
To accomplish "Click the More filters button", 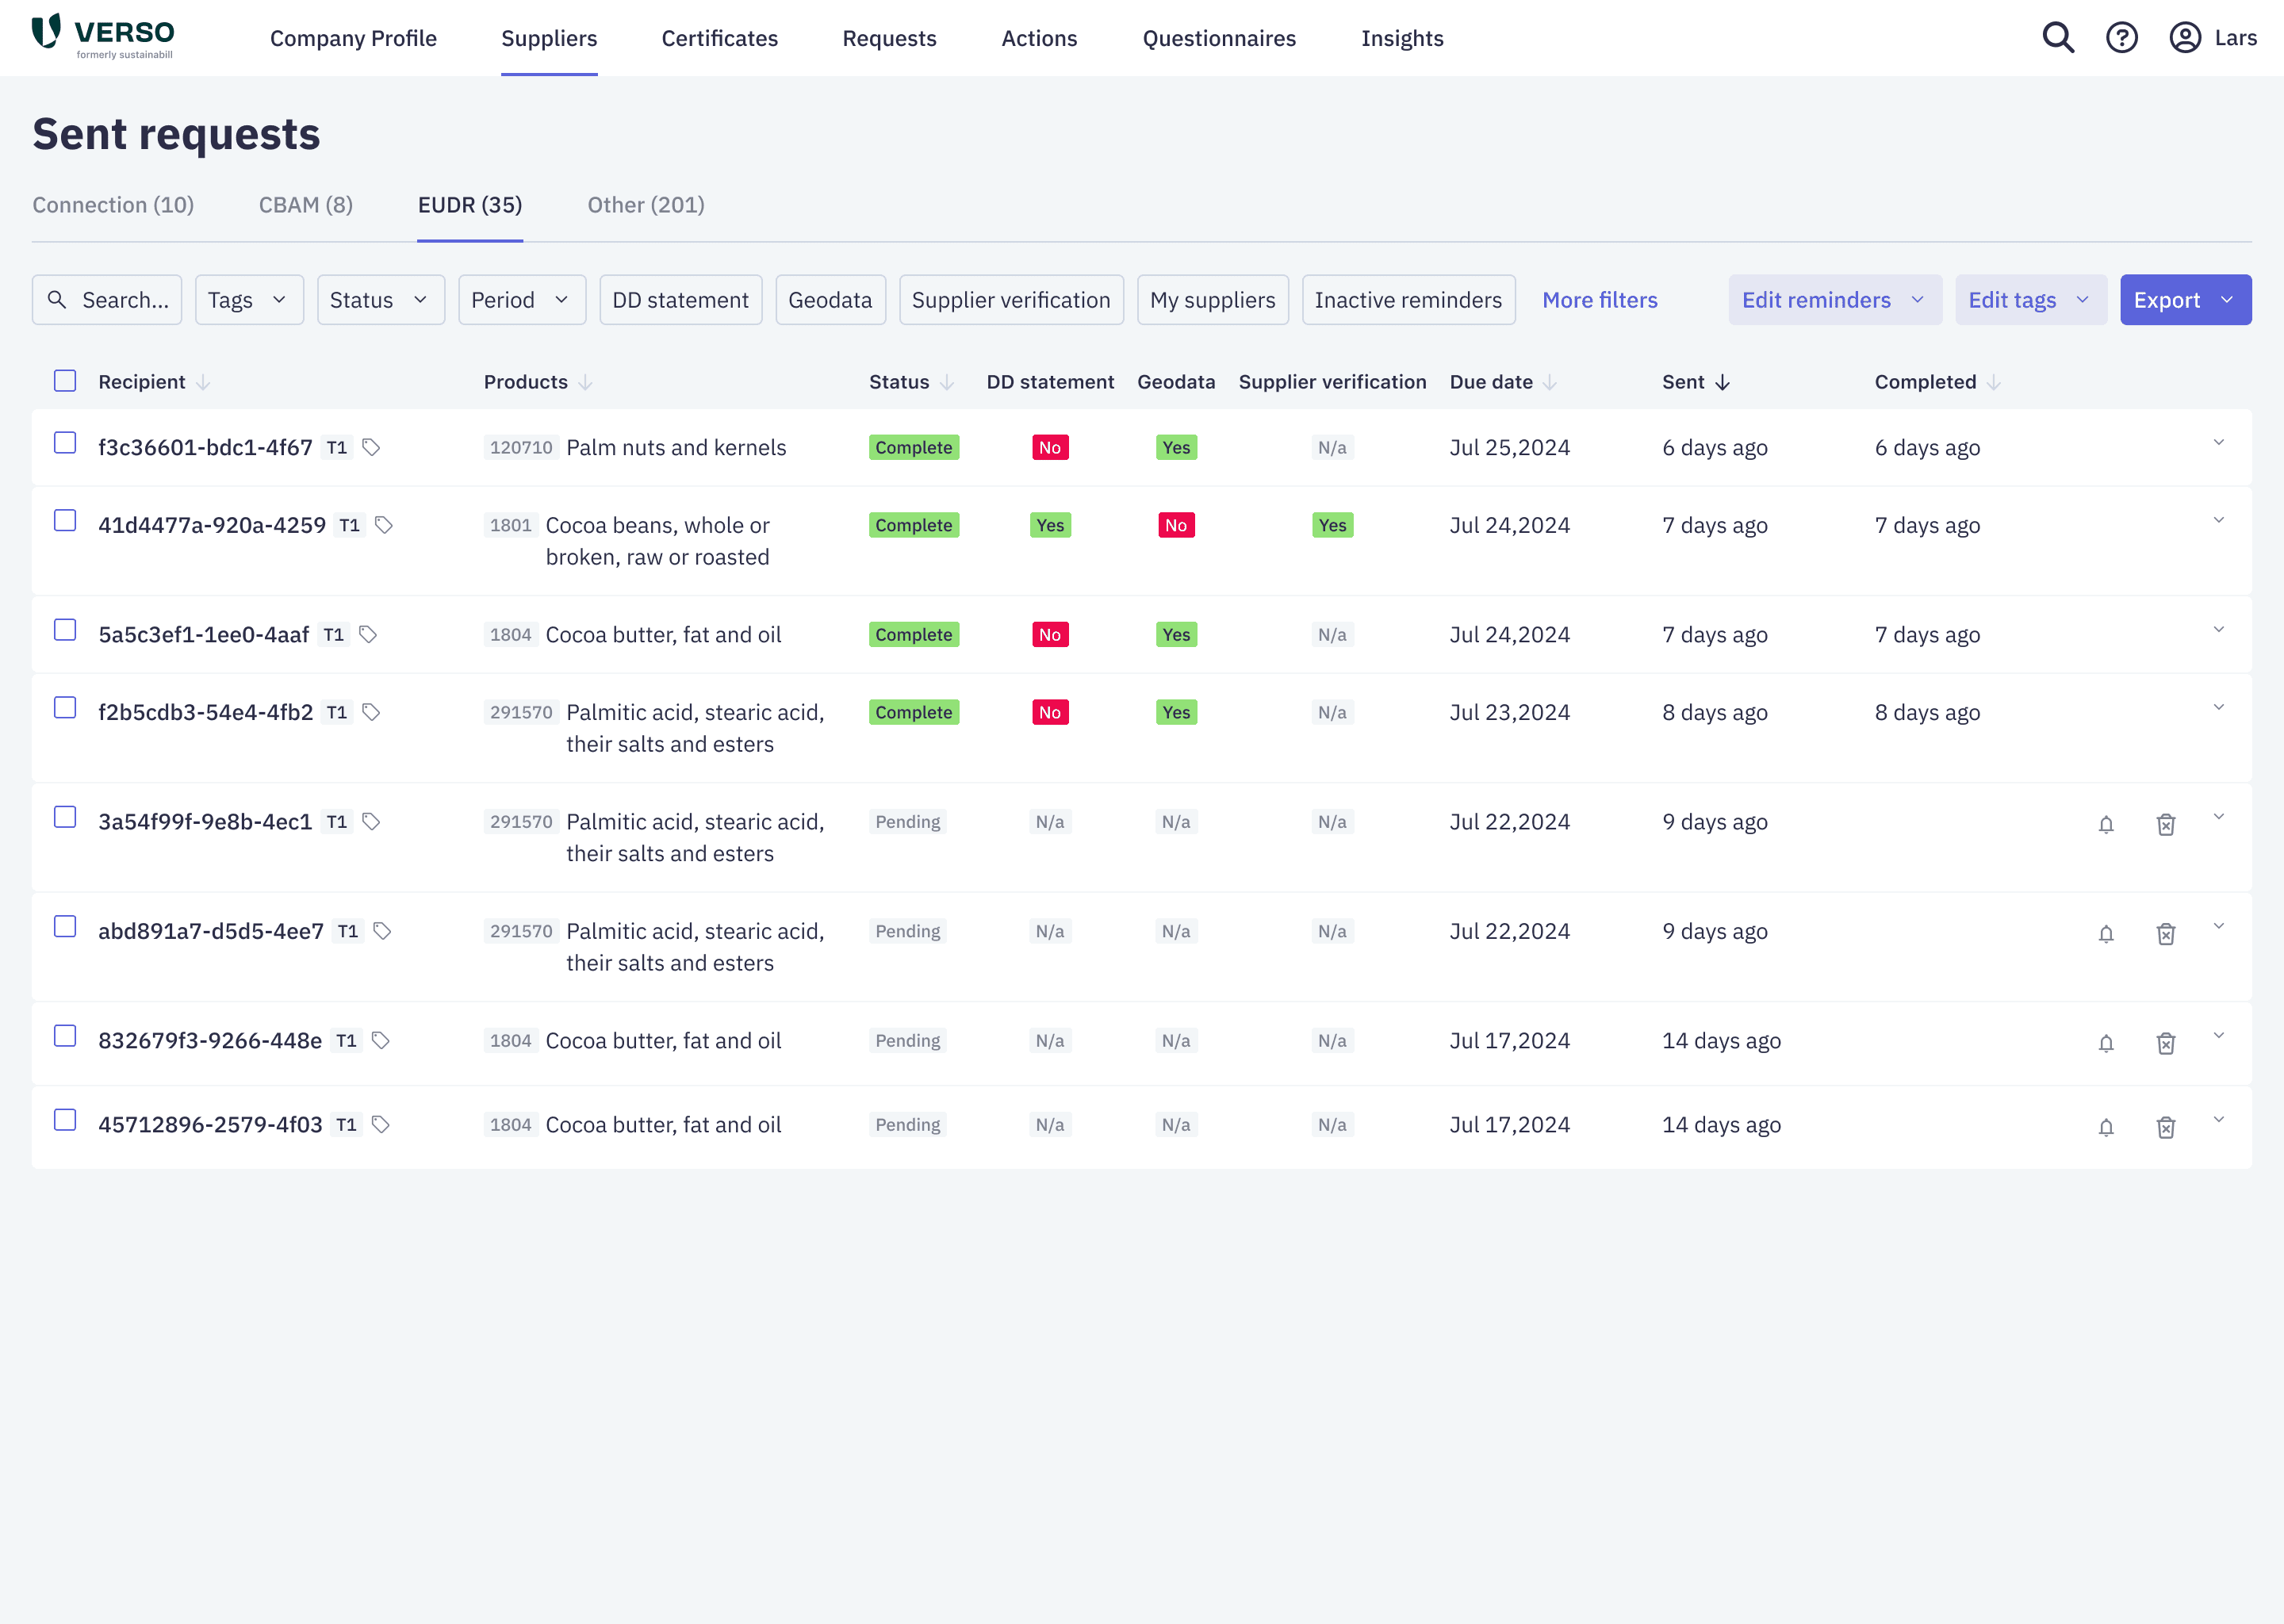I will [1600, 299].
